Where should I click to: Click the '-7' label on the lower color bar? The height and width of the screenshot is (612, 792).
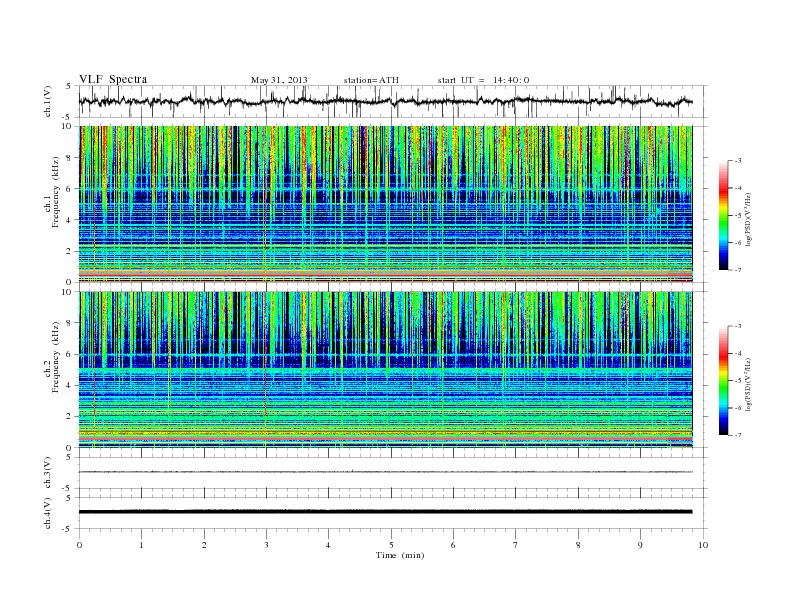click(737, 435)
